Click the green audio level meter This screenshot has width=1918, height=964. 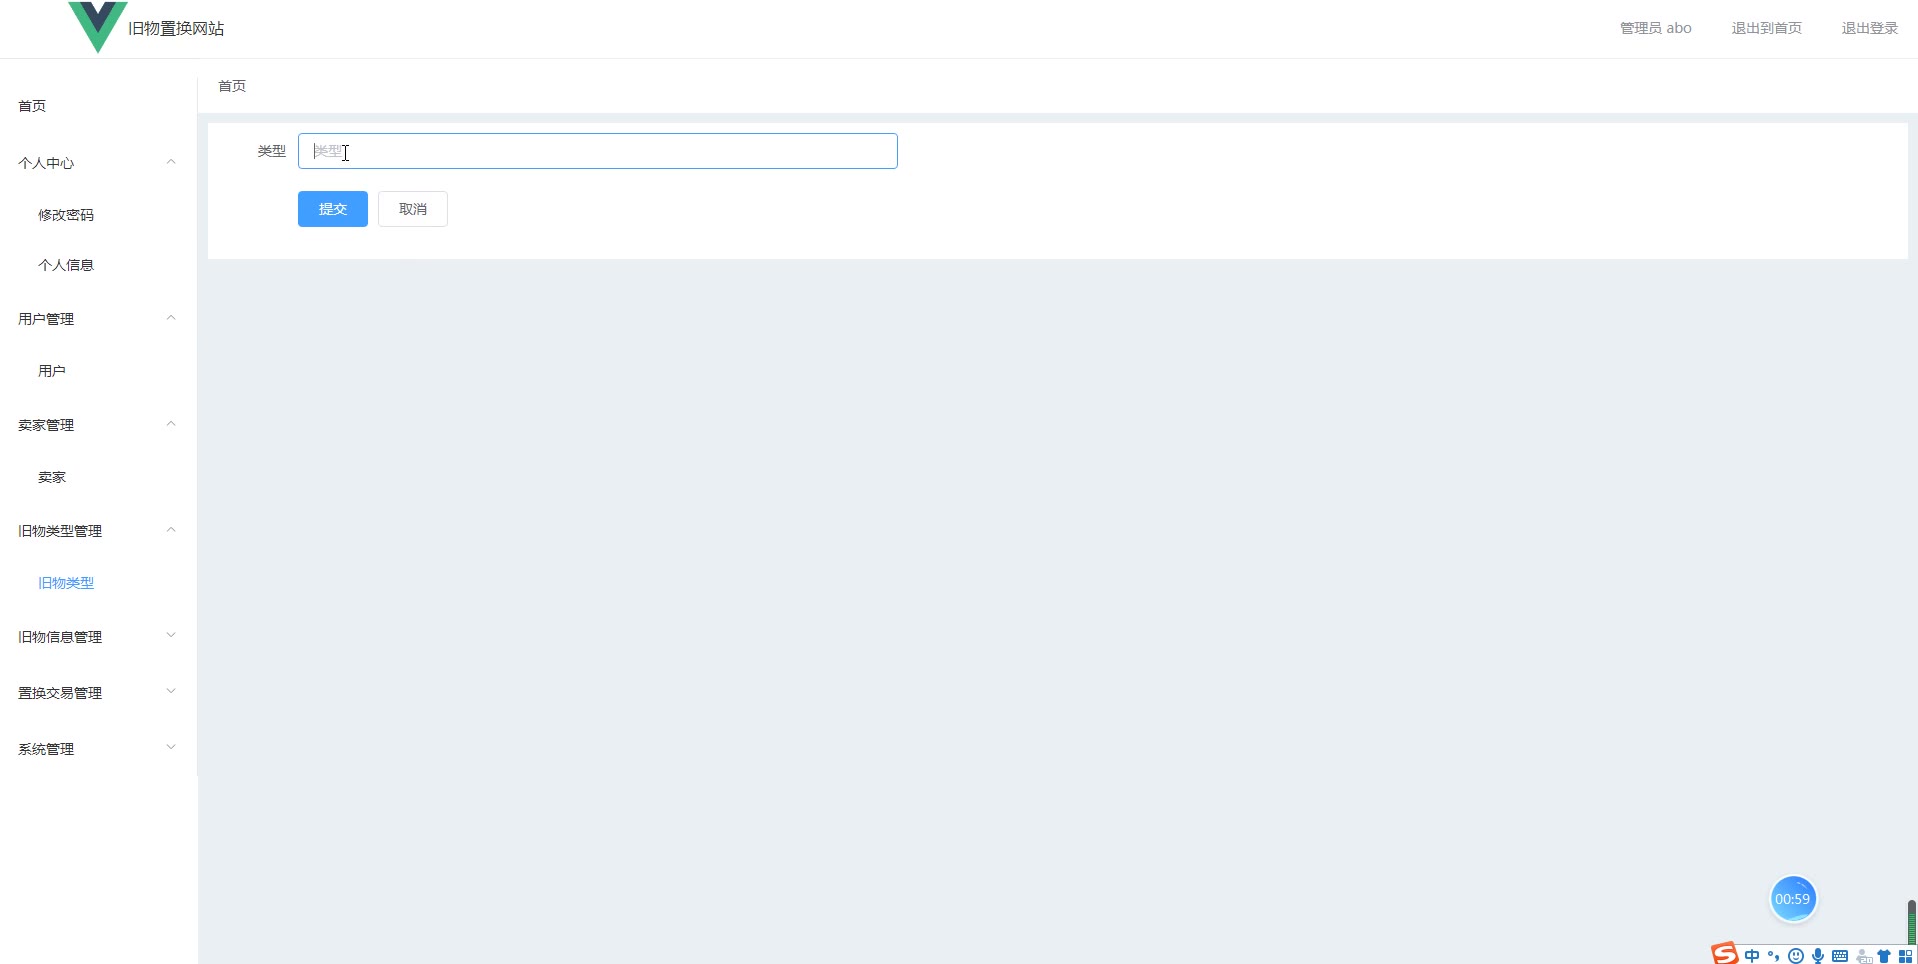click(x=1911, y=921)
